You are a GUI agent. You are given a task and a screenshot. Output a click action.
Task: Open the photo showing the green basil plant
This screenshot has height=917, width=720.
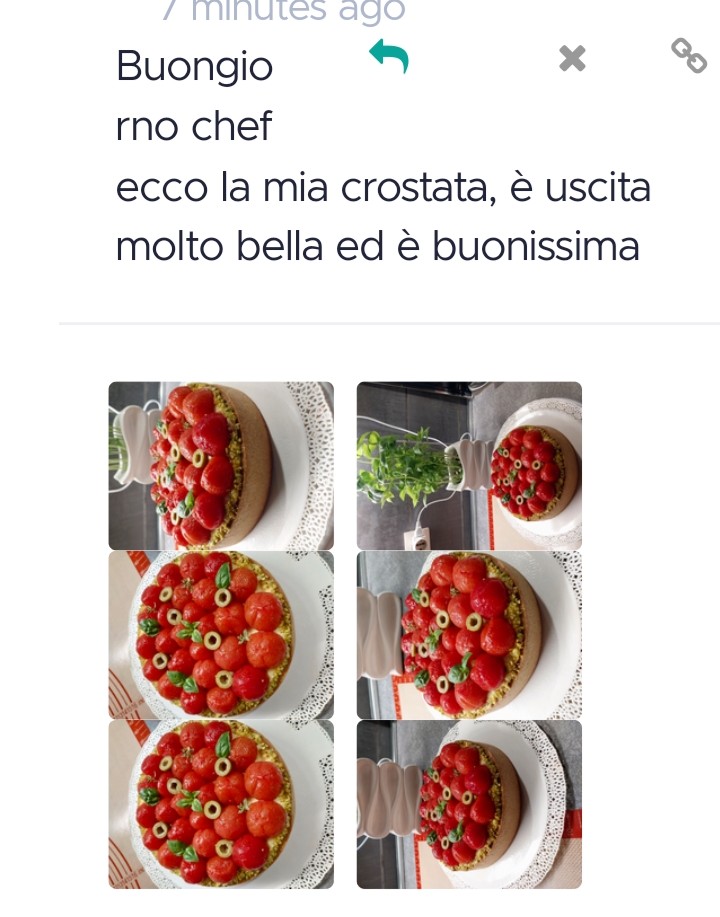click(469, 466)
